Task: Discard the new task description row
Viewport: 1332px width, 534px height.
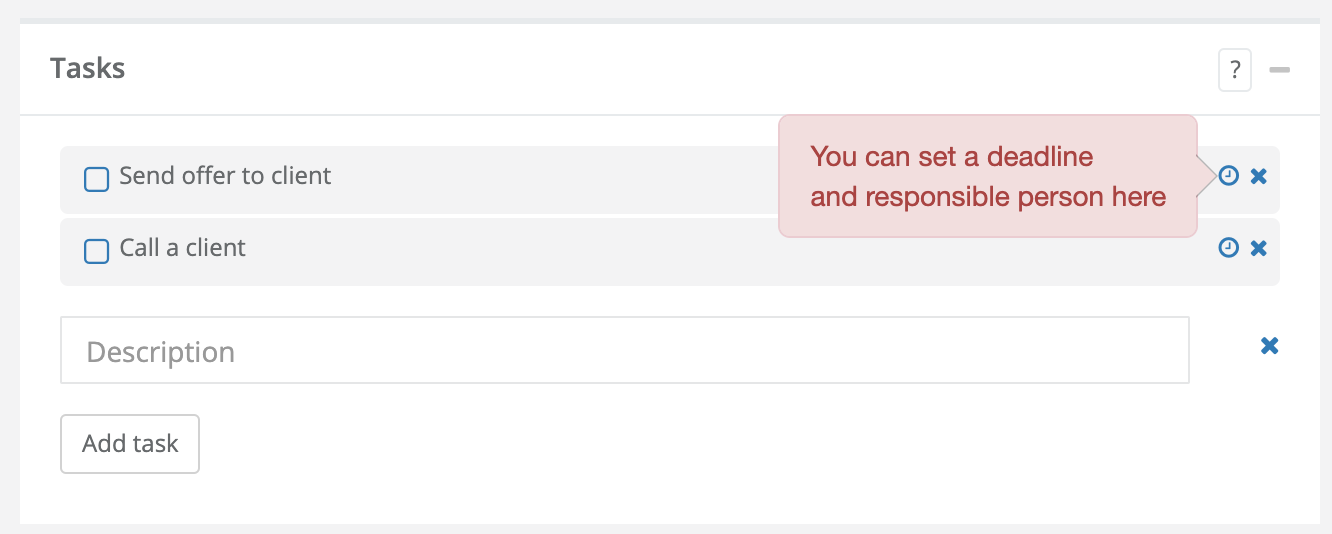Action: (x=1269, y=346)
